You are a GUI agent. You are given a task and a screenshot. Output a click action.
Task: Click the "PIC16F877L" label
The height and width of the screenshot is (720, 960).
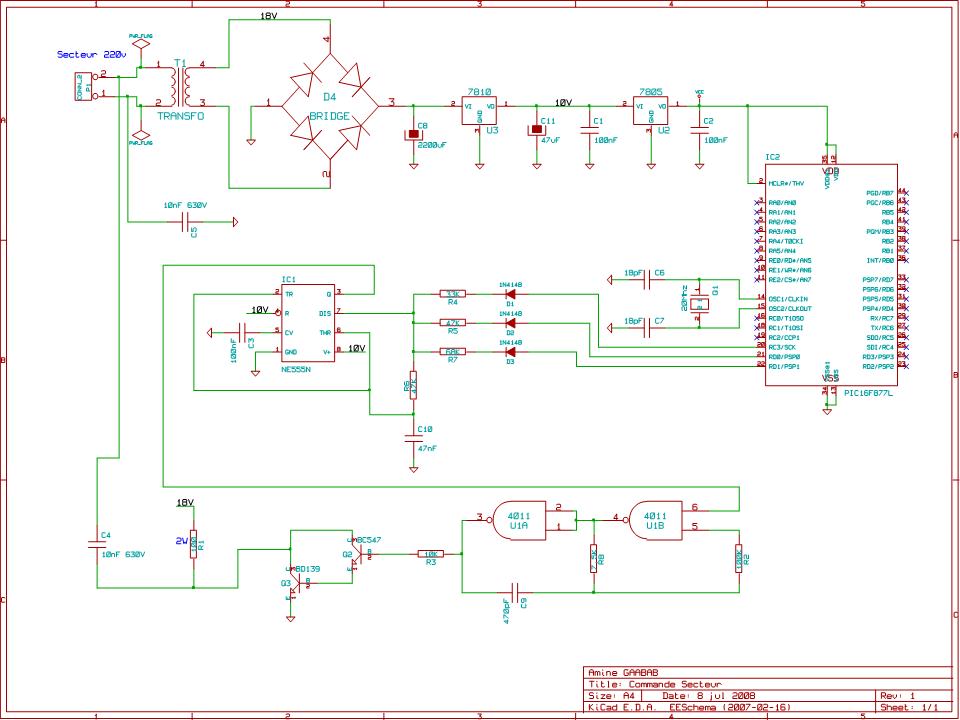click(868, 393)
